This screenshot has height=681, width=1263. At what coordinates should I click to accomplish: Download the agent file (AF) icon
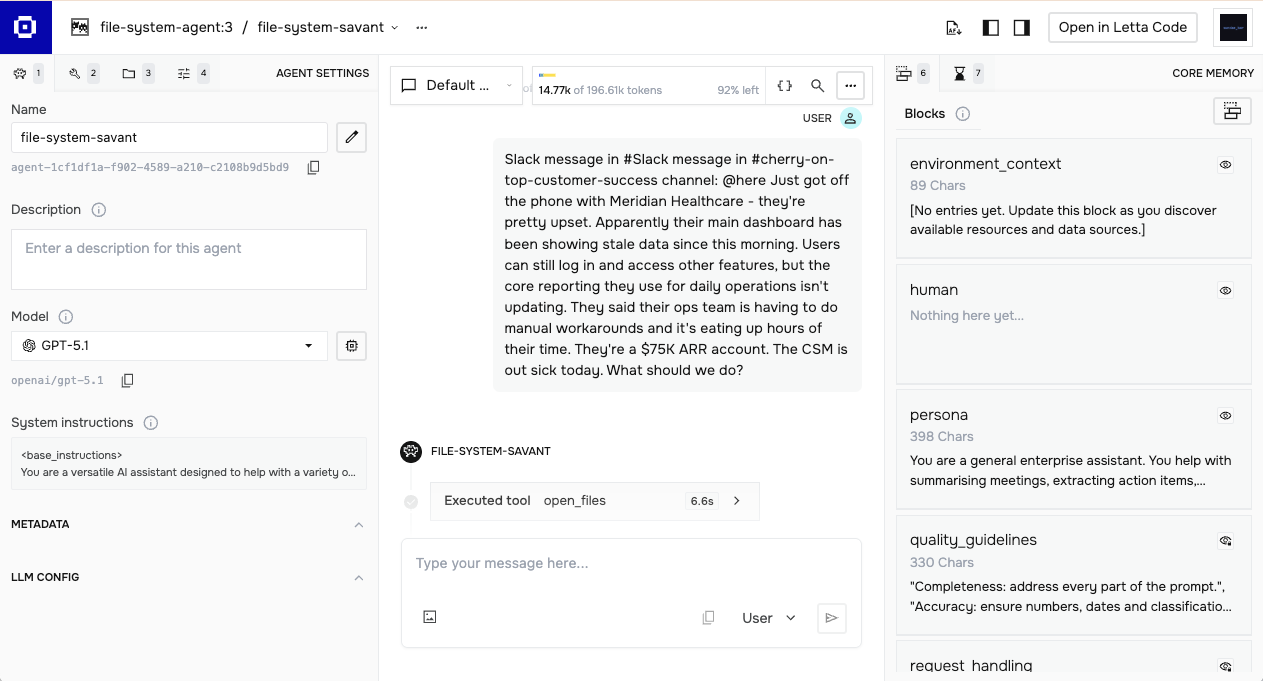coord(954,27)
